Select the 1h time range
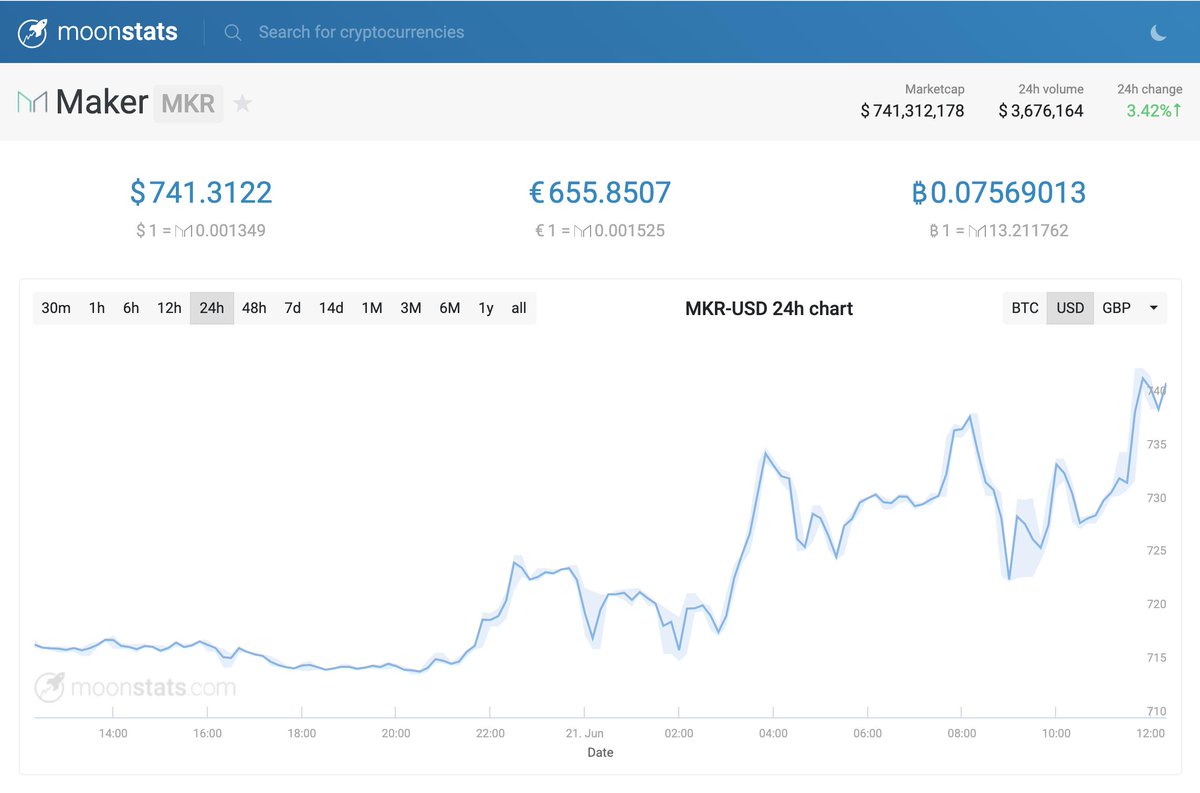The height and width of the screenshot is (793, 1200). click(x=97, y=308)
